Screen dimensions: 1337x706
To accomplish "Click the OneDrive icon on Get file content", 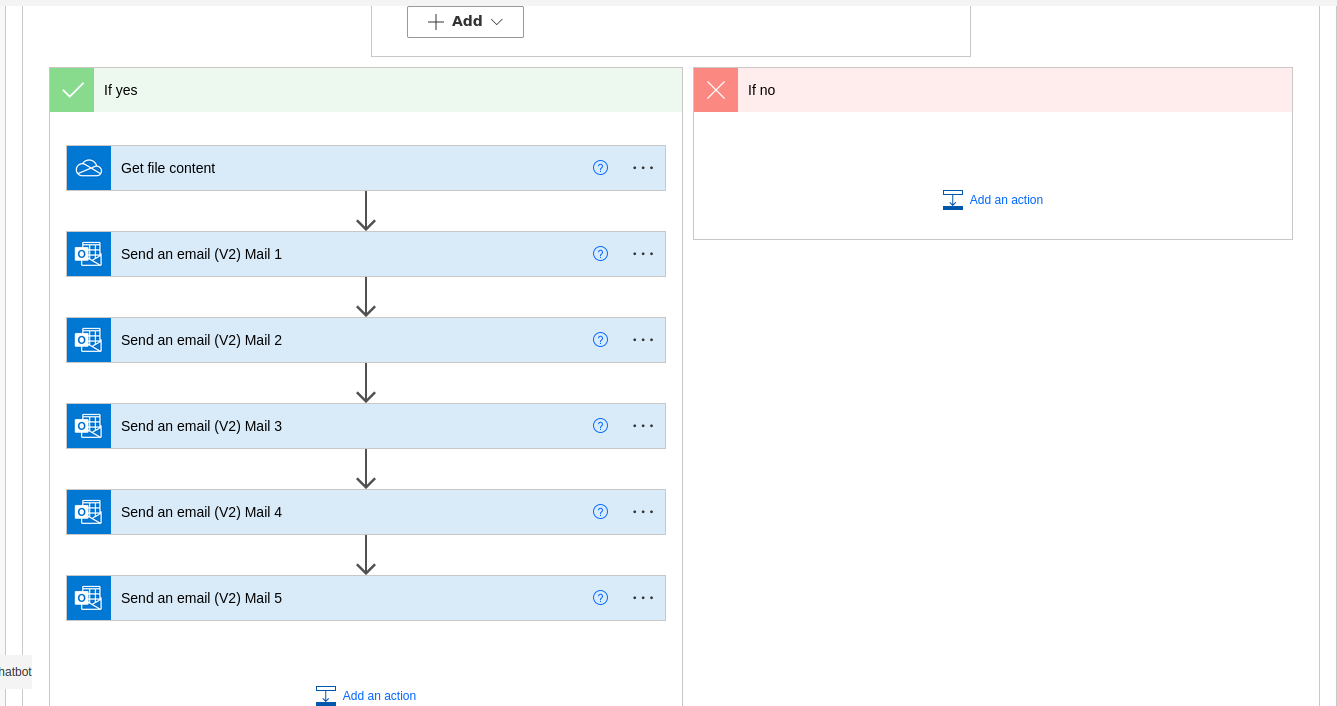I will point(89,168).
